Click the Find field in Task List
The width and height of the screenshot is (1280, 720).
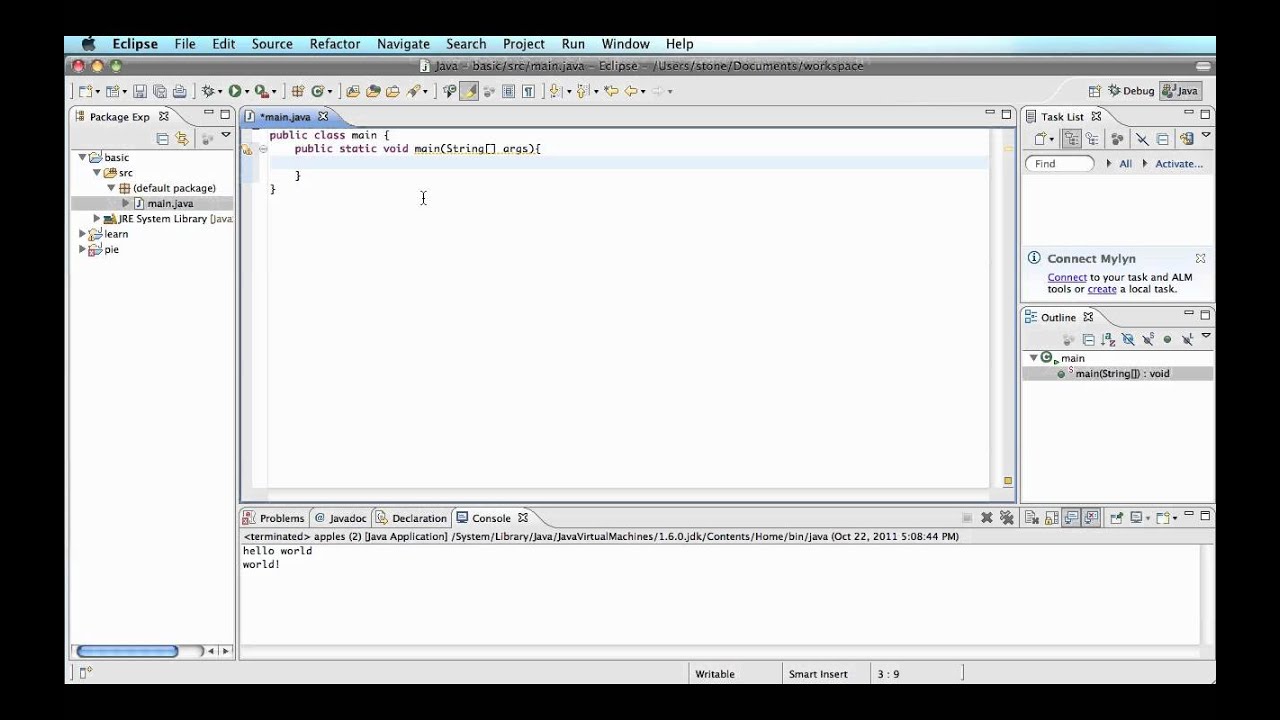tap(1058, 163)
